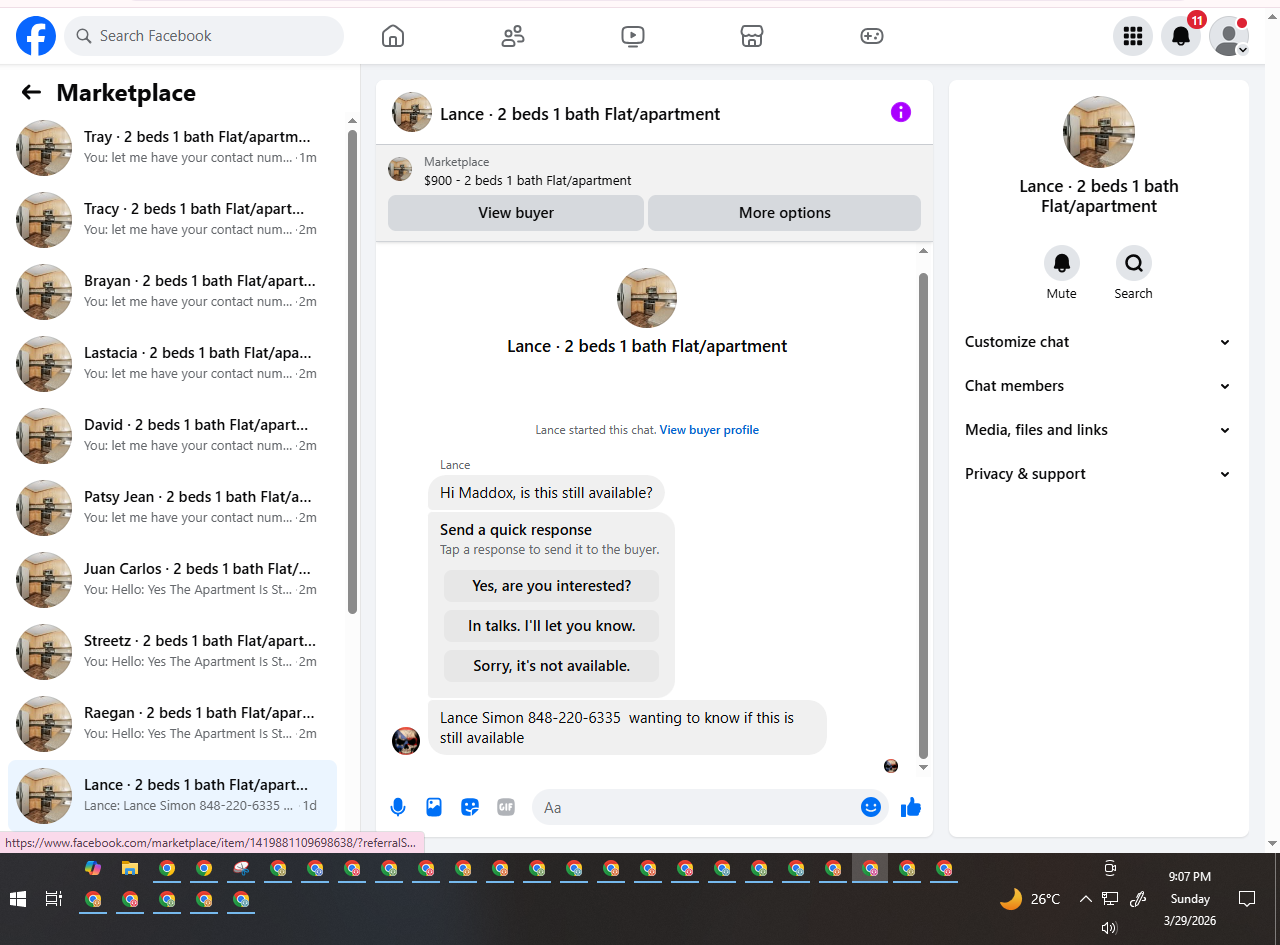
Task: Record a voice clip with microphone icon
Action: 398,807
